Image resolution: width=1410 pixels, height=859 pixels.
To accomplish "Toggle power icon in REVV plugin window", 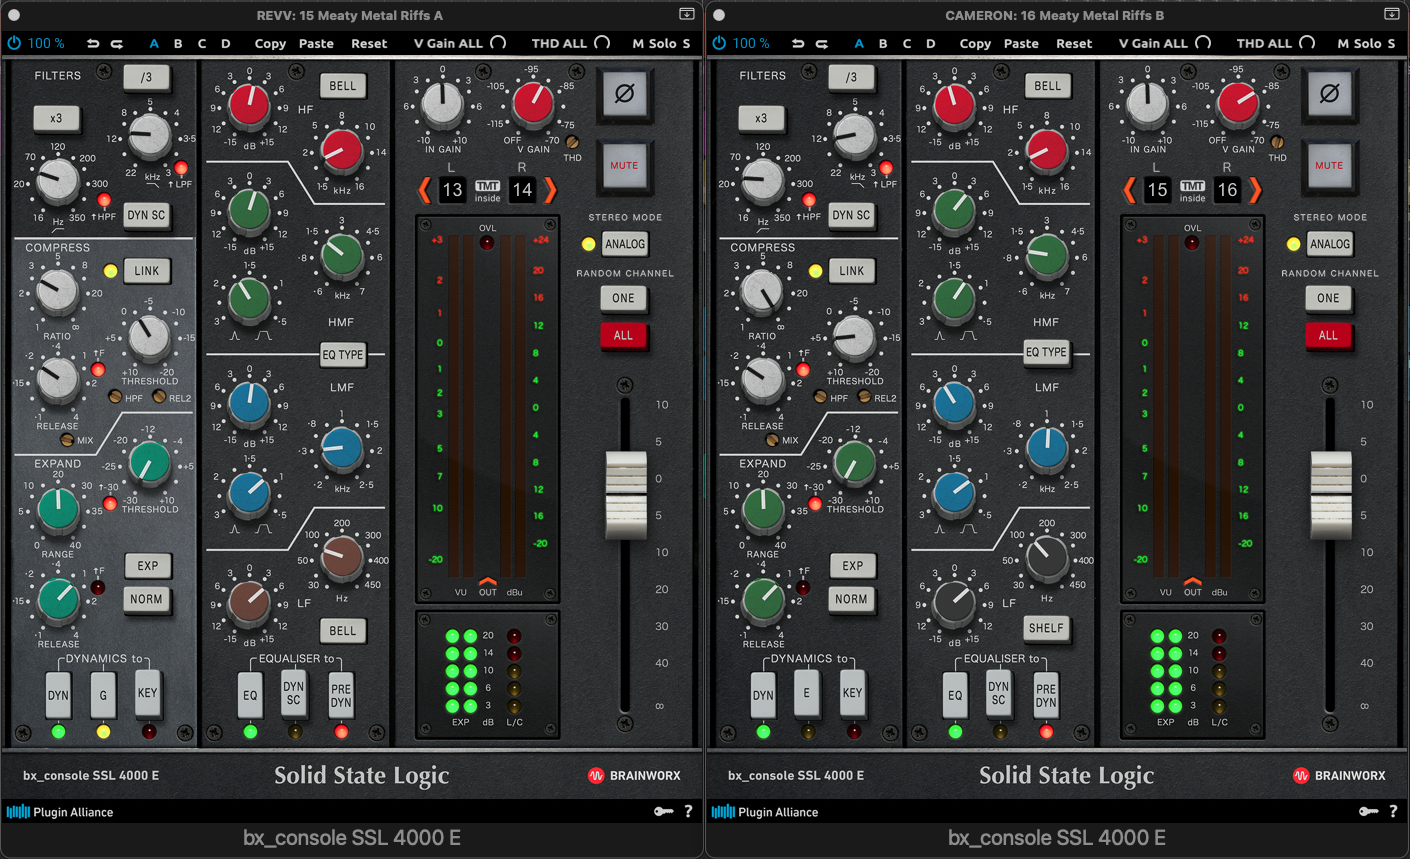I will [x=14, y=43].
